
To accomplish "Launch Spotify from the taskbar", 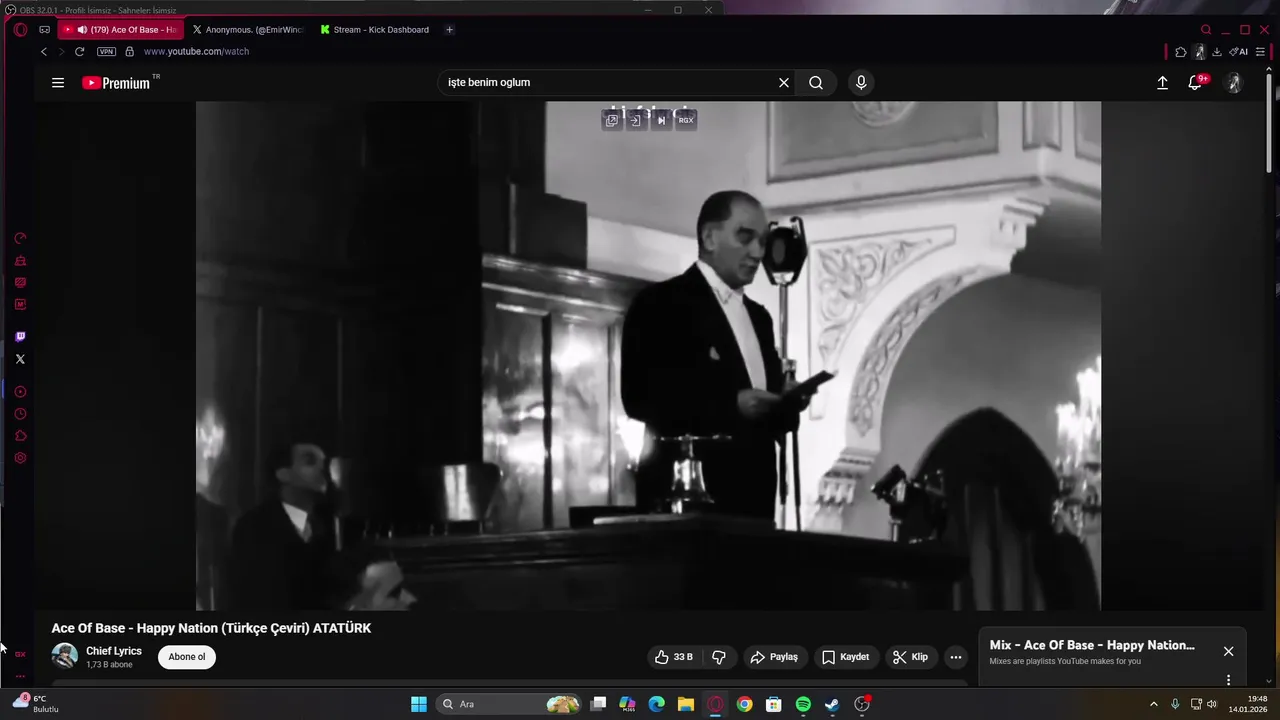I will (803, 704).
